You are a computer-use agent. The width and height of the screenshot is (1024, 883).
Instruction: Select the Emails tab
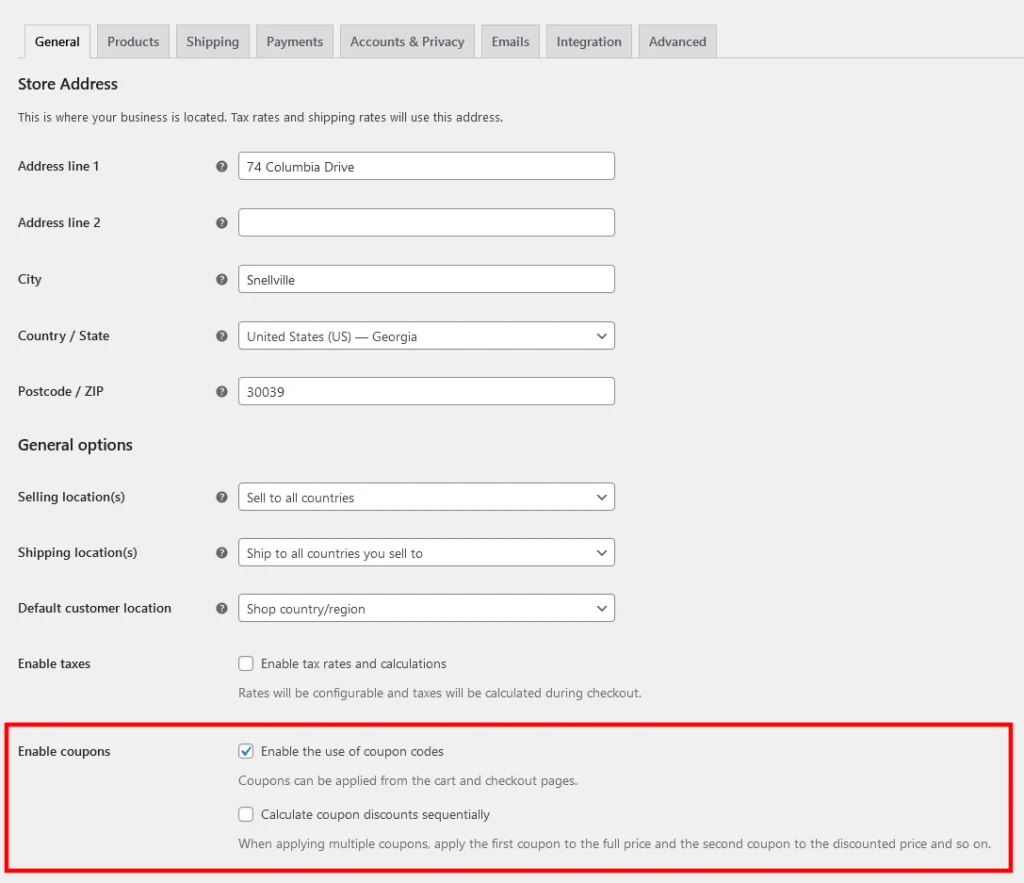pos(510,41)
